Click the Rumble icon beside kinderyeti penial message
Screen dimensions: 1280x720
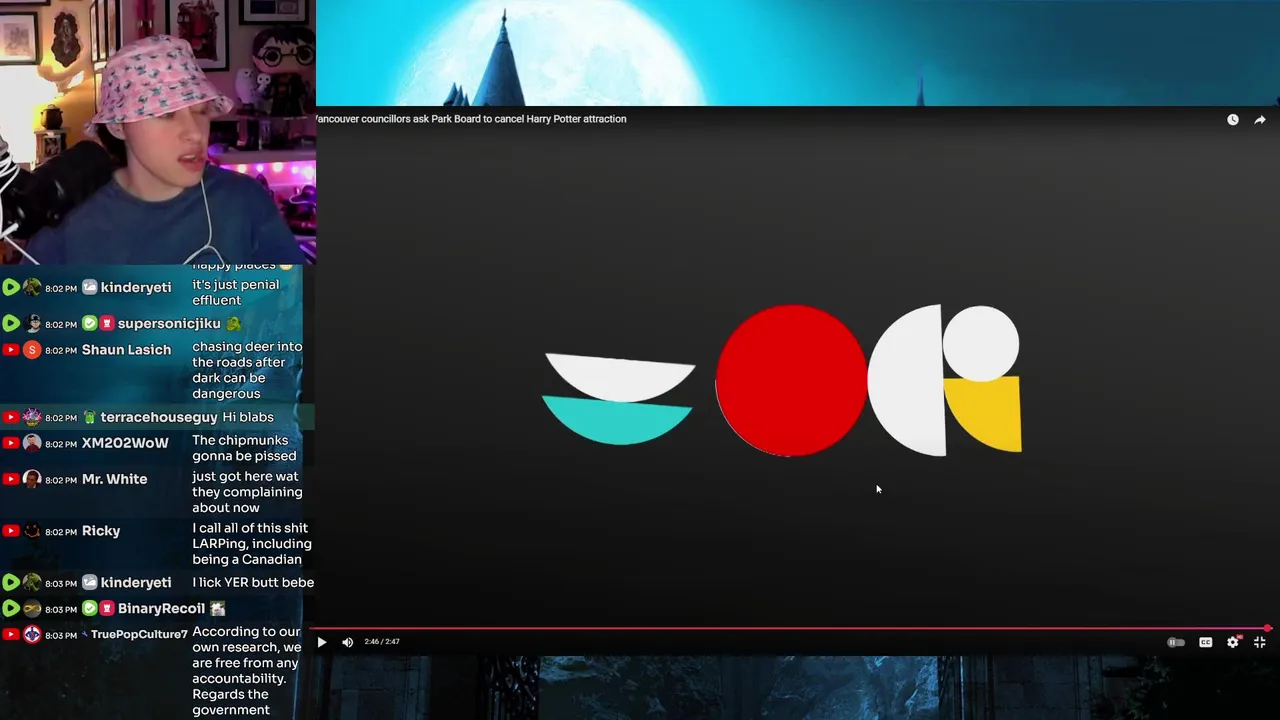11,288
